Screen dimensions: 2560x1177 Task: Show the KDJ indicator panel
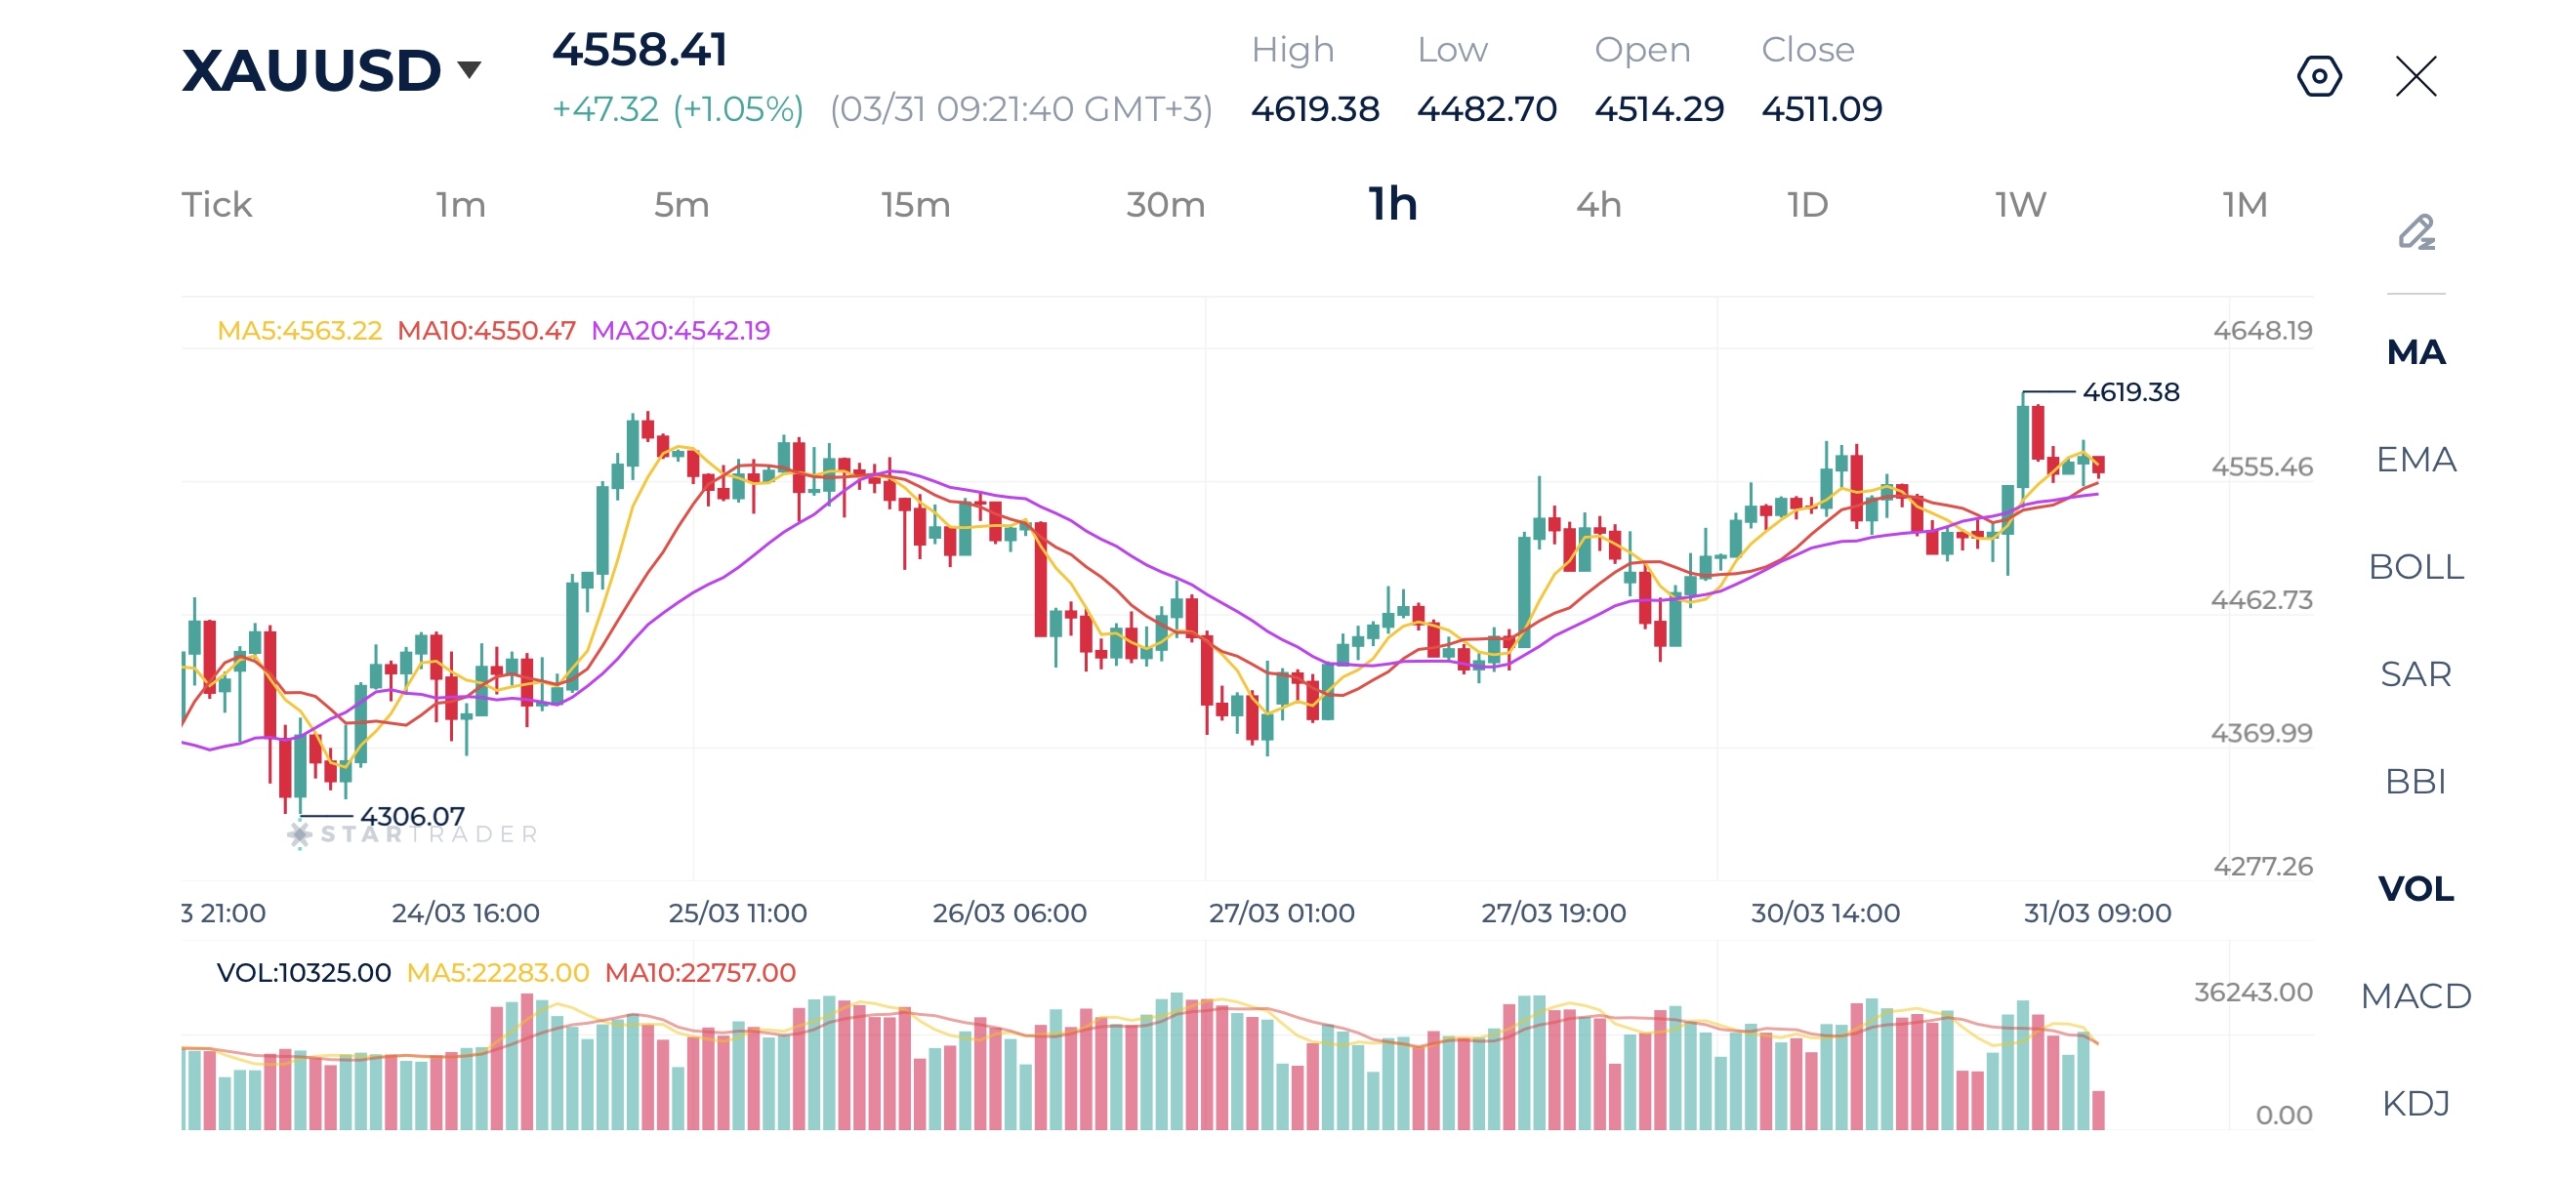[2415, 1103]
